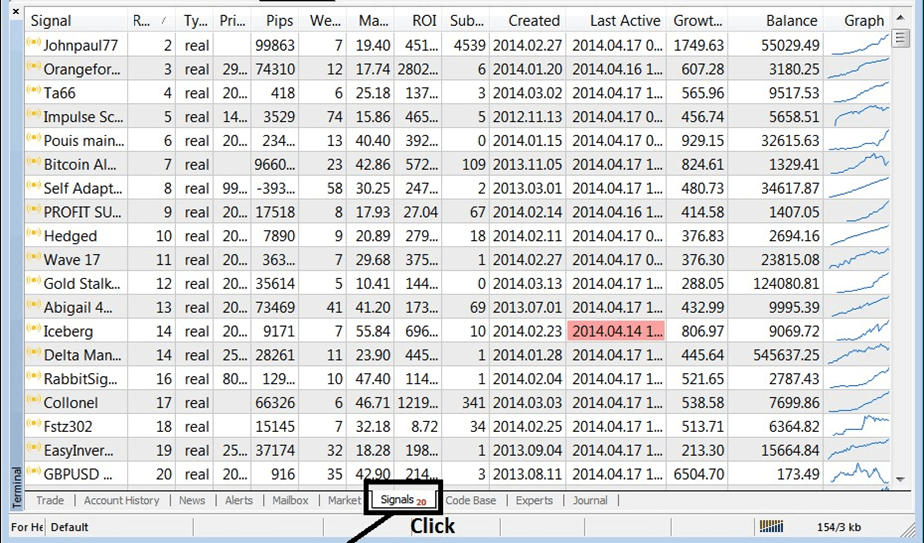Click the 154/3 kb traffic indicator
This screenshot has height=543, width=924.
point(839,527)
